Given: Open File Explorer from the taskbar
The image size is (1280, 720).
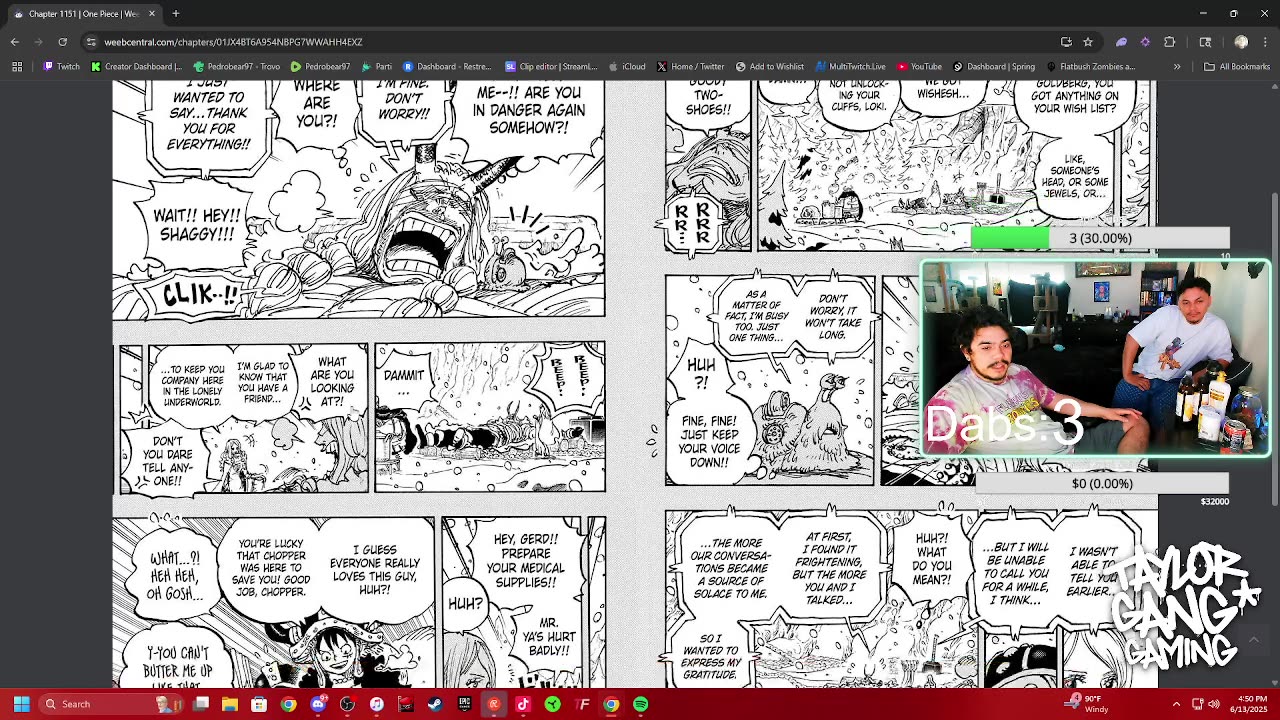Looking at the screenshot, I should click(230, 704).
